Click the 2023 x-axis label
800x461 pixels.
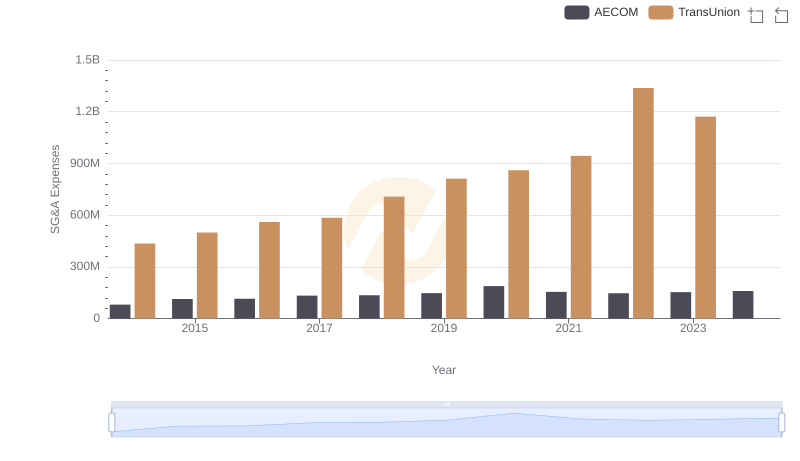[693, 328]
